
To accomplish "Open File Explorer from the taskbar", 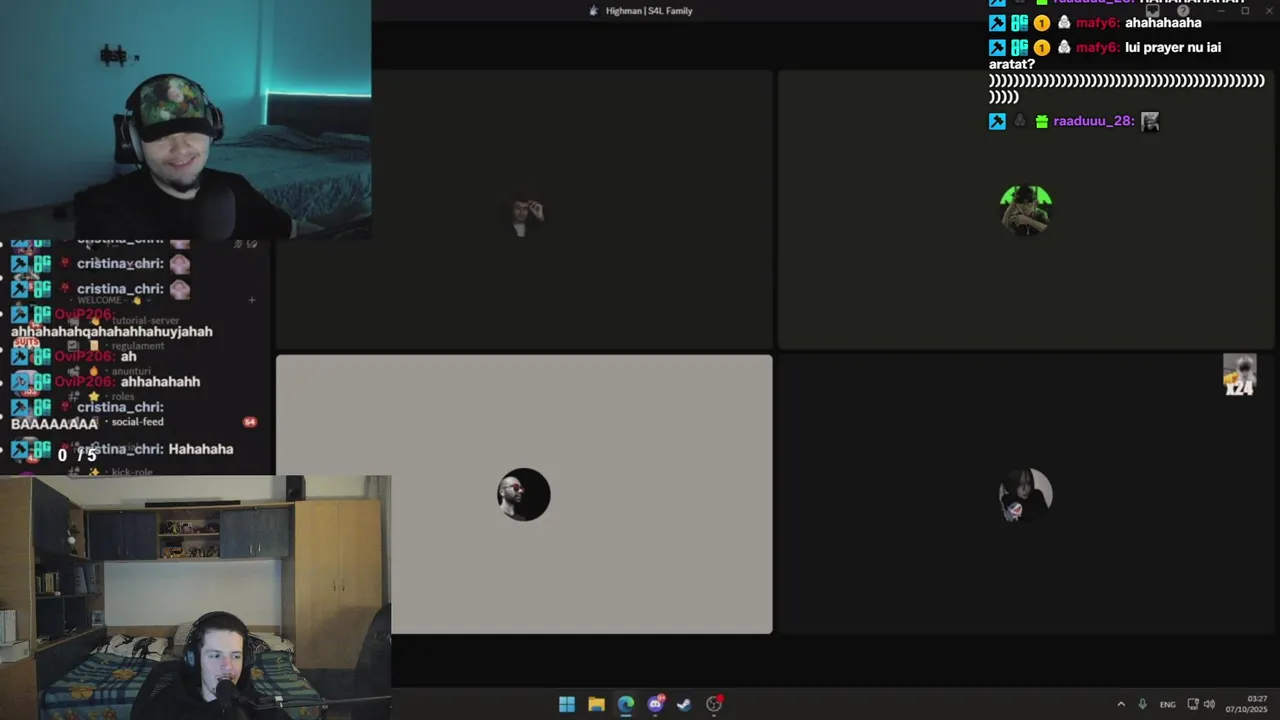I will (596, 704).
